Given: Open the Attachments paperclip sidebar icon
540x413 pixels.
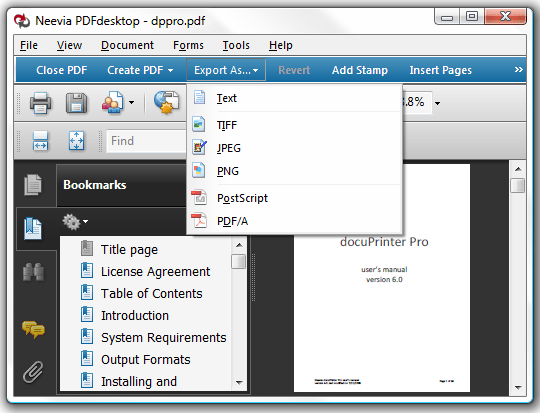Looking at the screenshot, I should [x=33, y=372].
